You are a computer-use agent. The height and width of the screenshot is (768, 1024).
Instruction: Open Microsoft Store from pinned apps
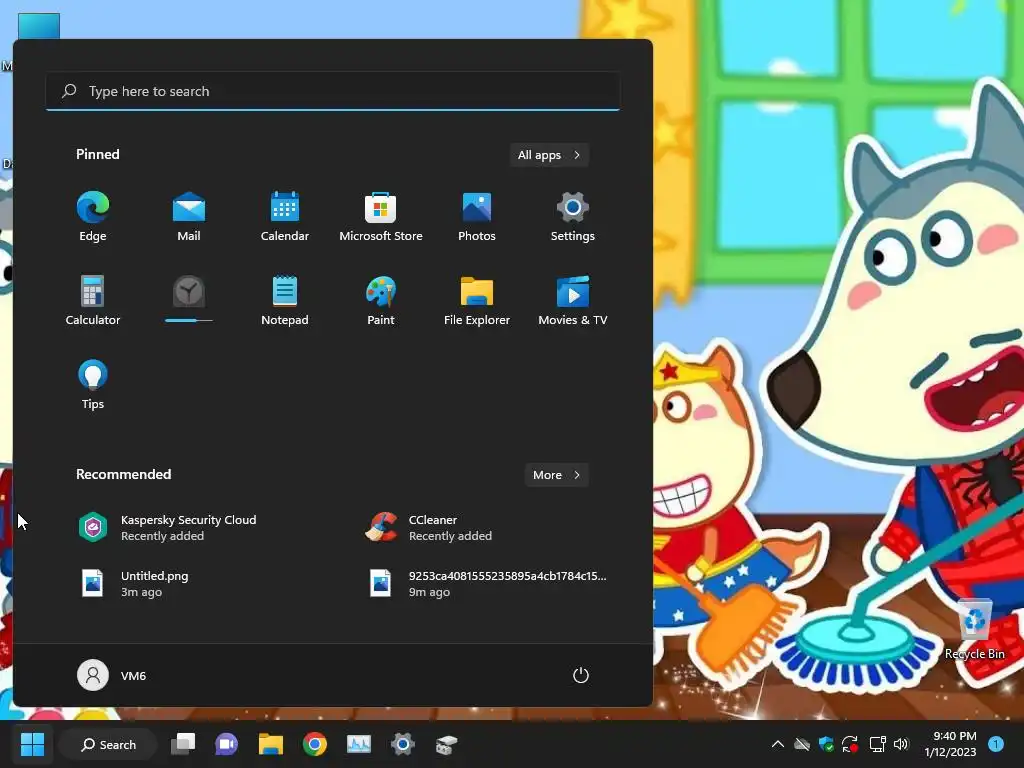click(381, 217)
